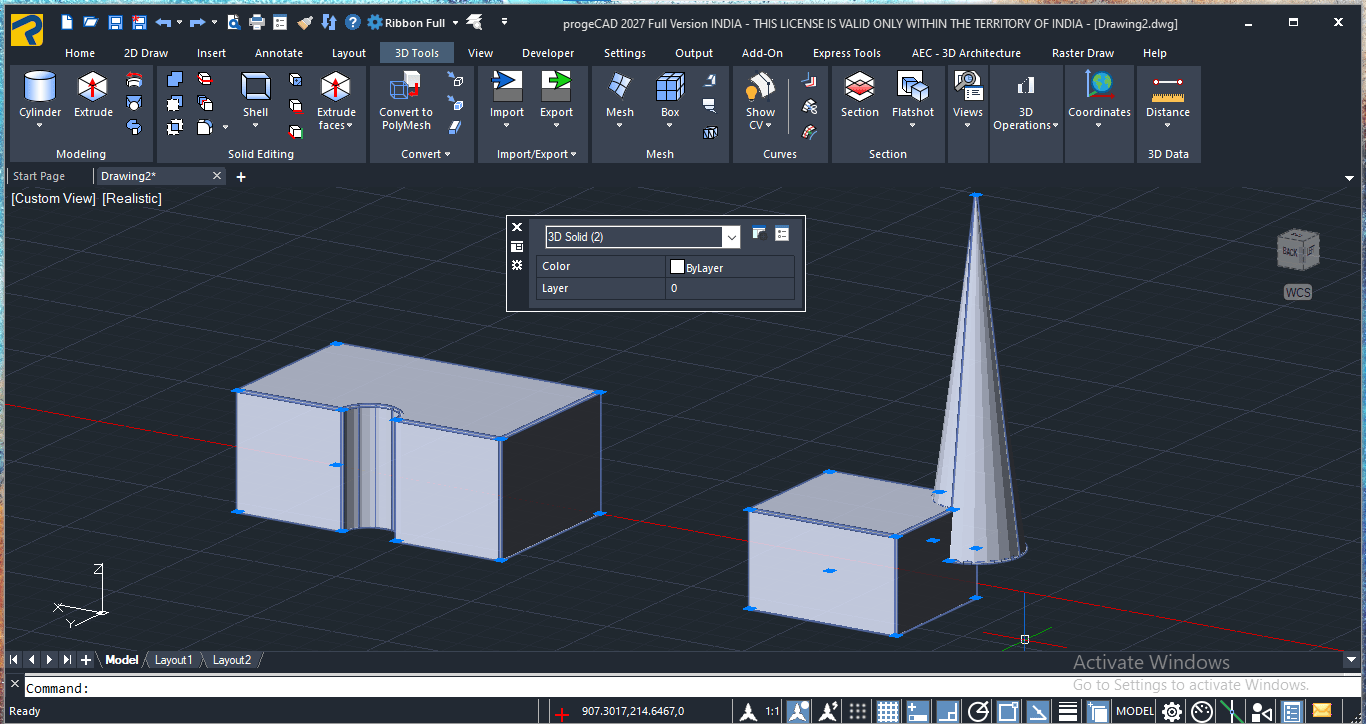Select the Mesh tool
The width and height of the screenshot is (1366, 724).
(620, 95)
